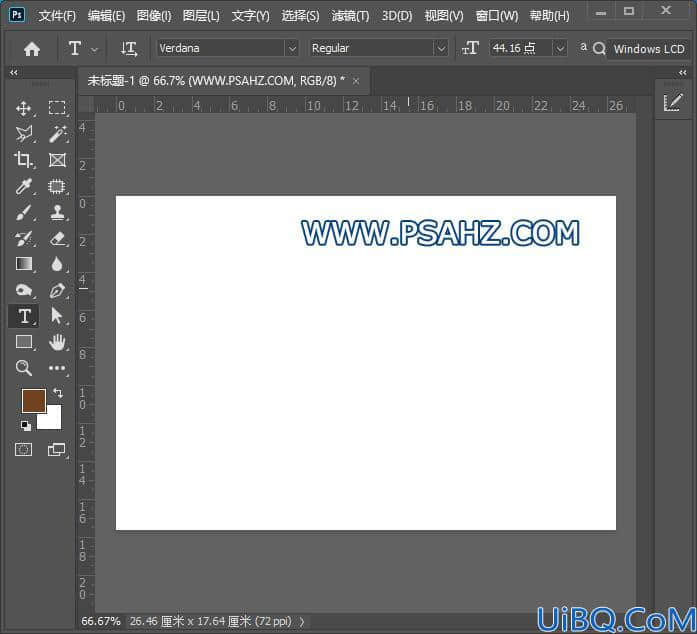Viewport: 697px width, 634px height.
Task: Open the 编辑(E) menu
Action: pyautogui.click(x=106, y=16)
